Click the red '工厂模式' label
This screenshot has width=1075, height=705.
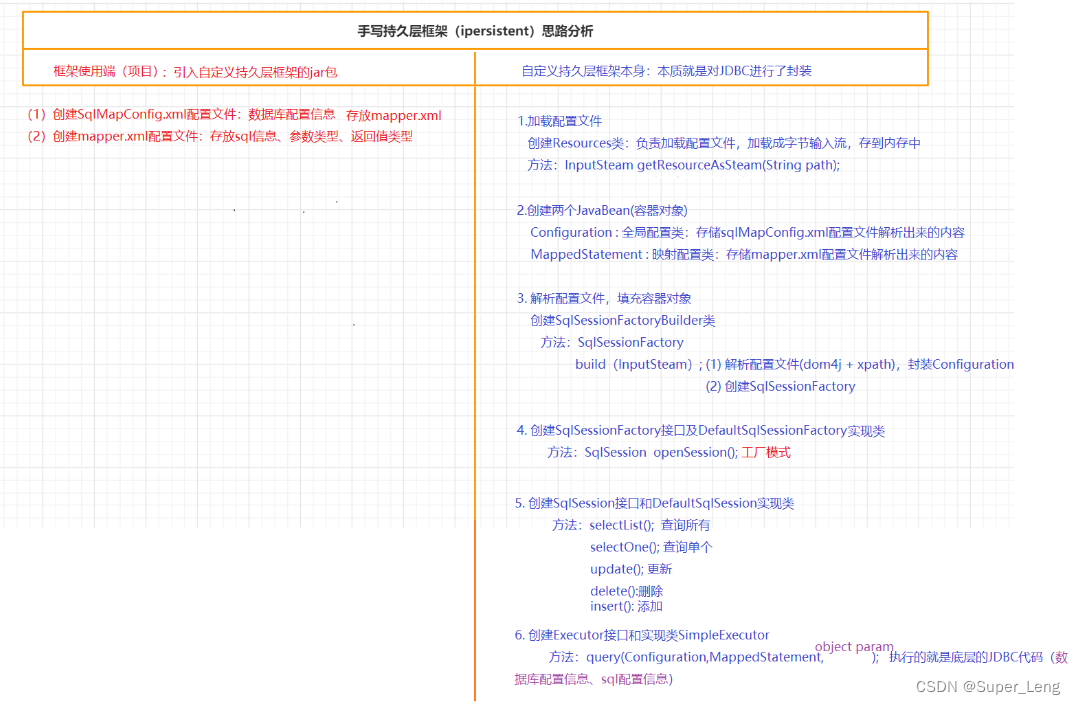766,452
